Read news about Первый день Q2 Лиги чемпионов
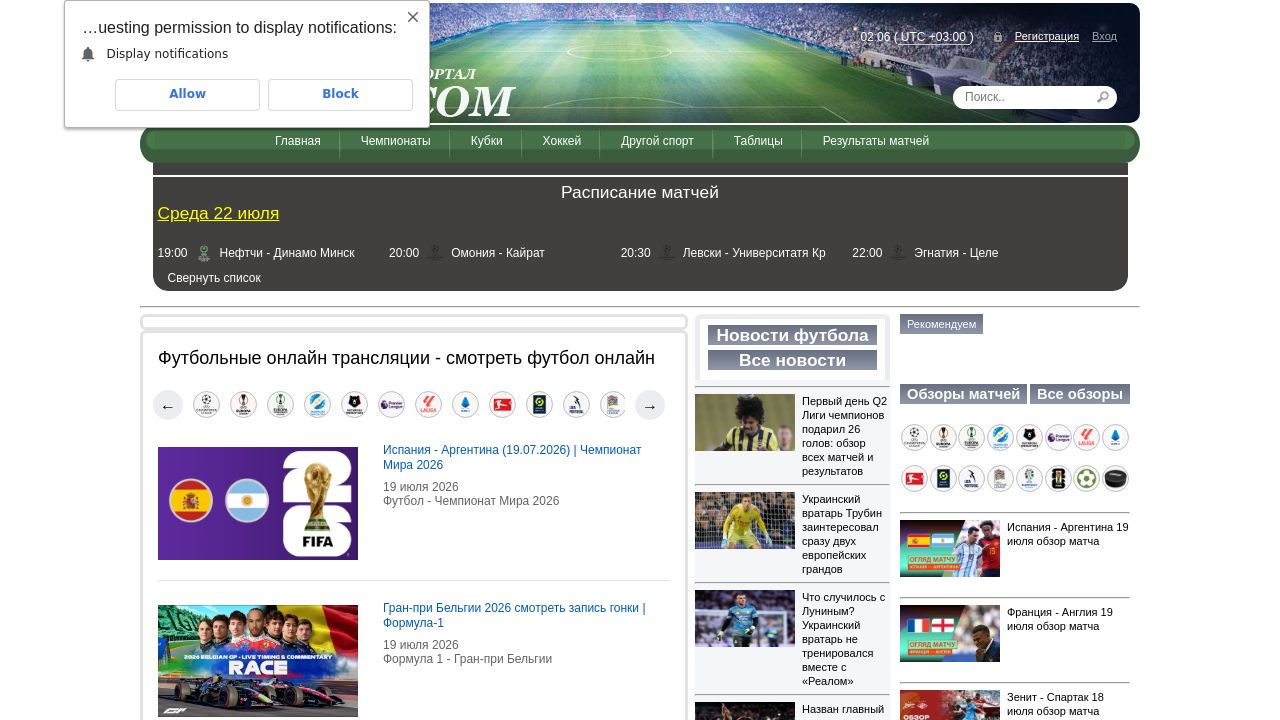This screenshot has height=720, width=1280. coord(844,436)
